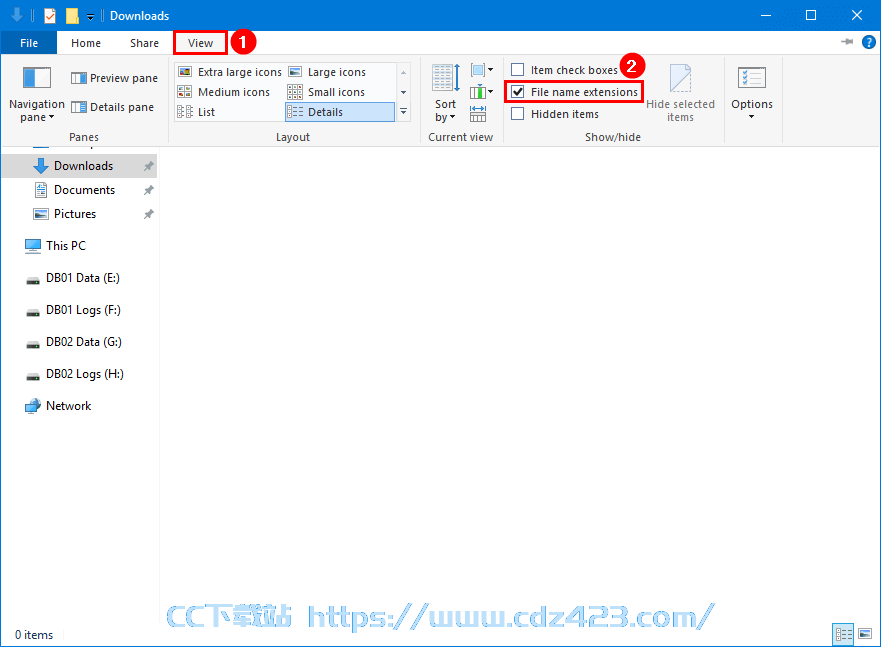
Task: Open the File menu tab
Action: point(29,43)
